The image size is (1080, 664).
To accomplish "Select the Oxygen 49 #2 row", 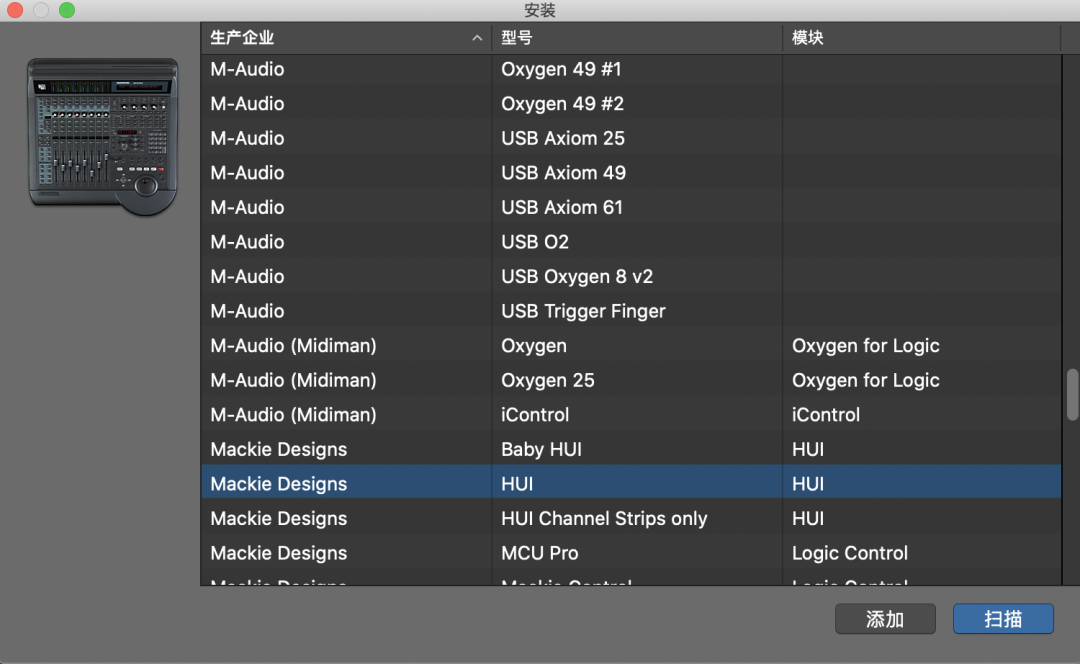I will click(x=631, y=103).
